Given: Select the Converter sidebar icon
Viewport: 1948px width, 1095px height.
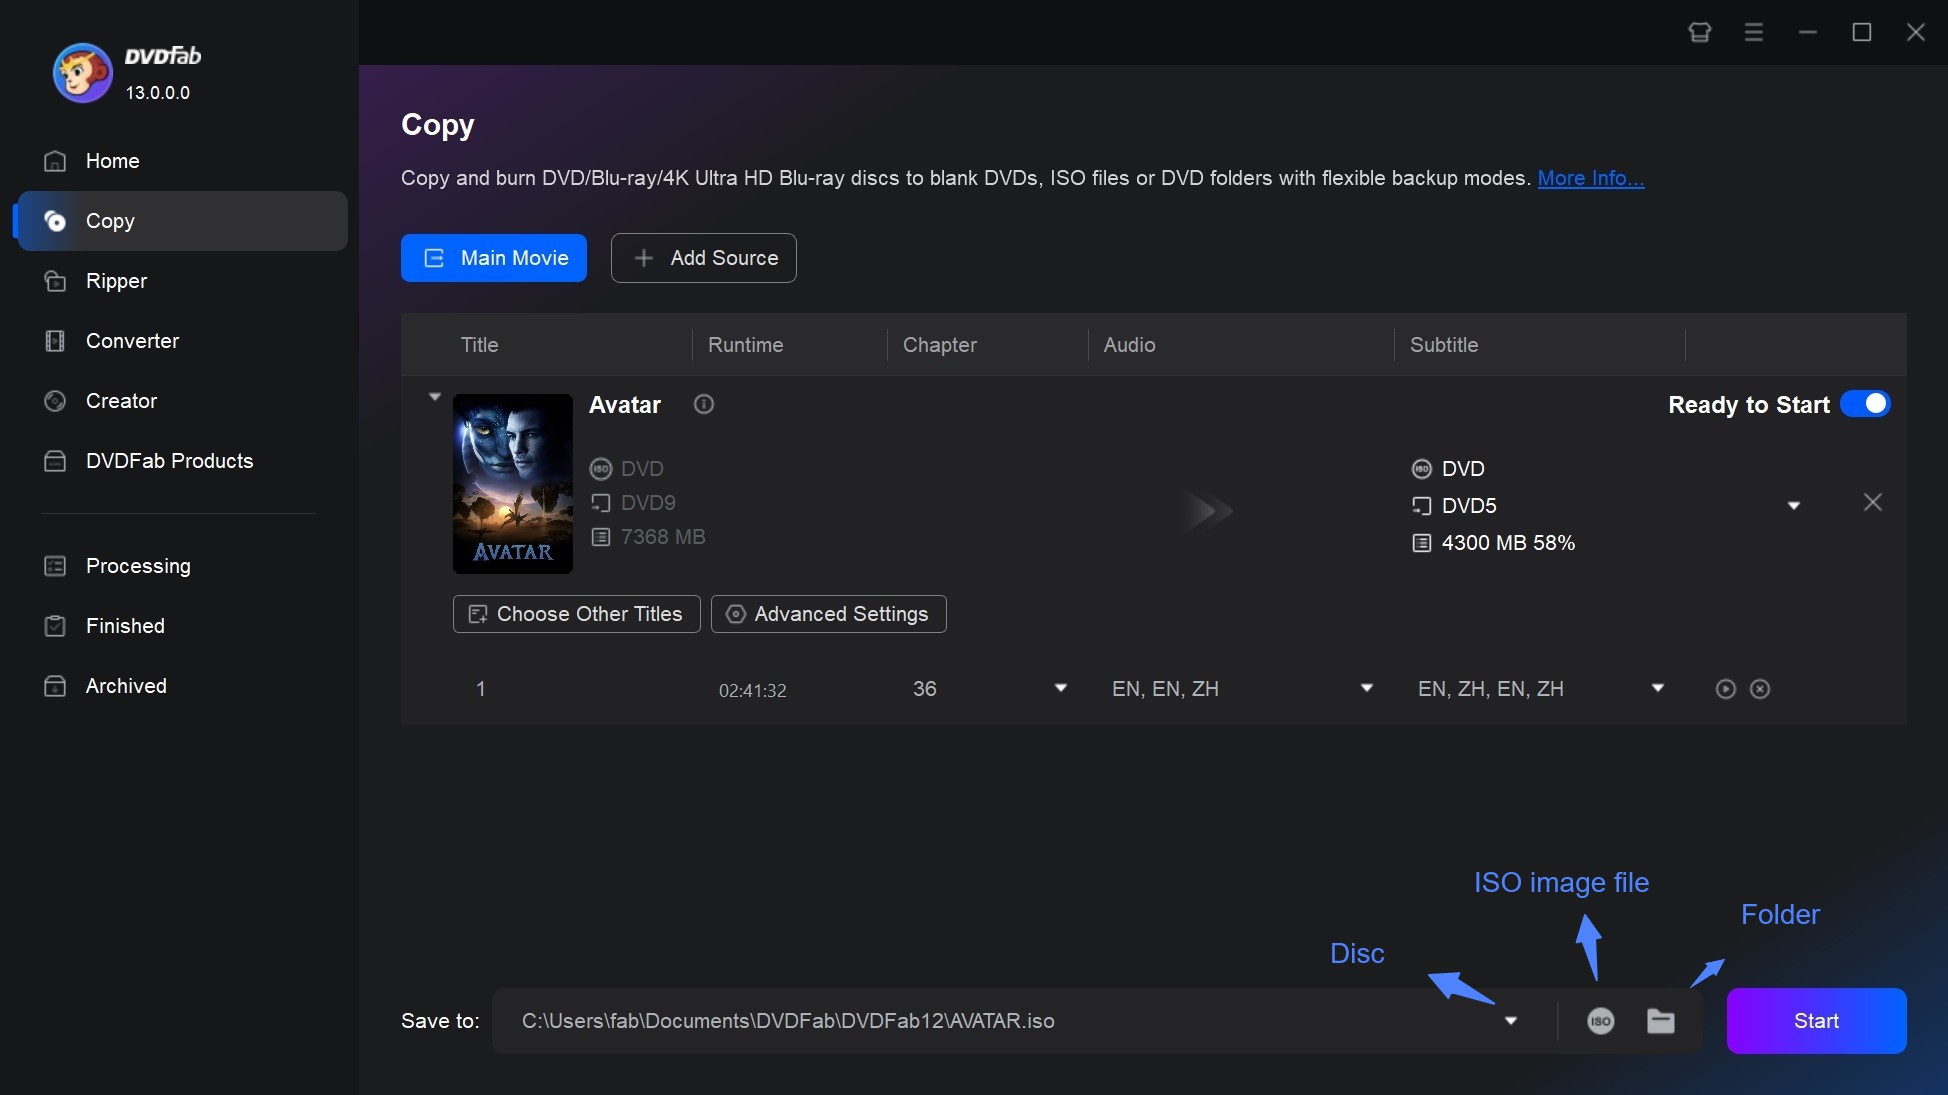Looking at the screenshot, I should pyautogui.click(x=55, y=341).
